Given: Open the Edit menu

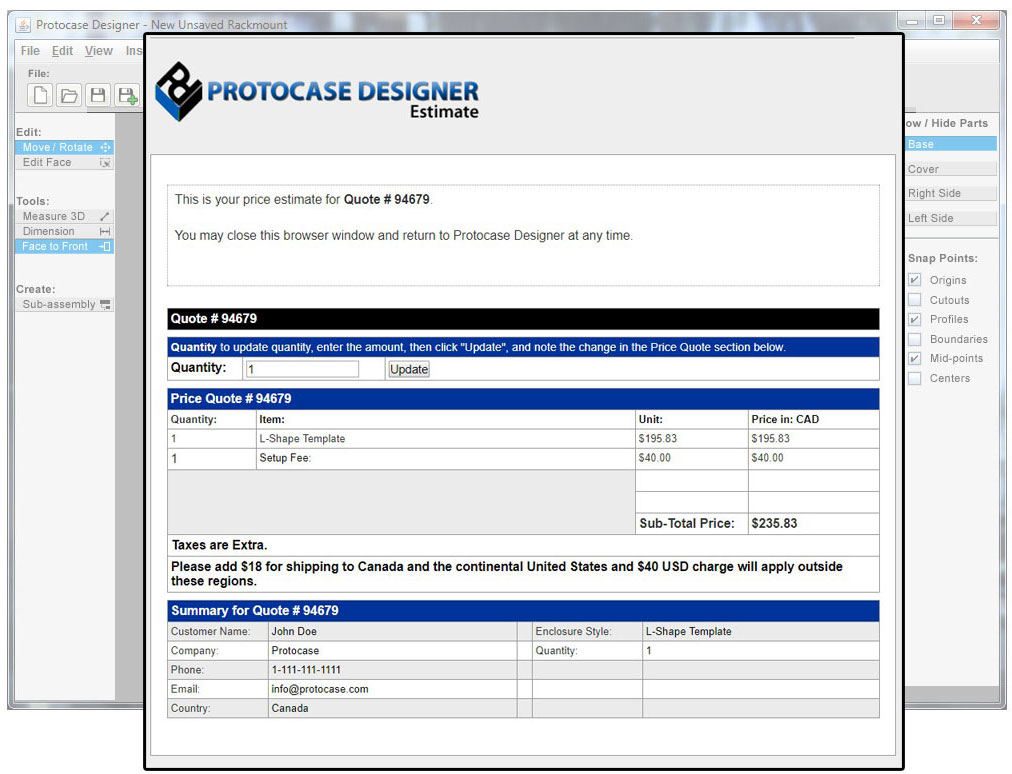Looking at the screenshot, I should click(x=62, y=51).
